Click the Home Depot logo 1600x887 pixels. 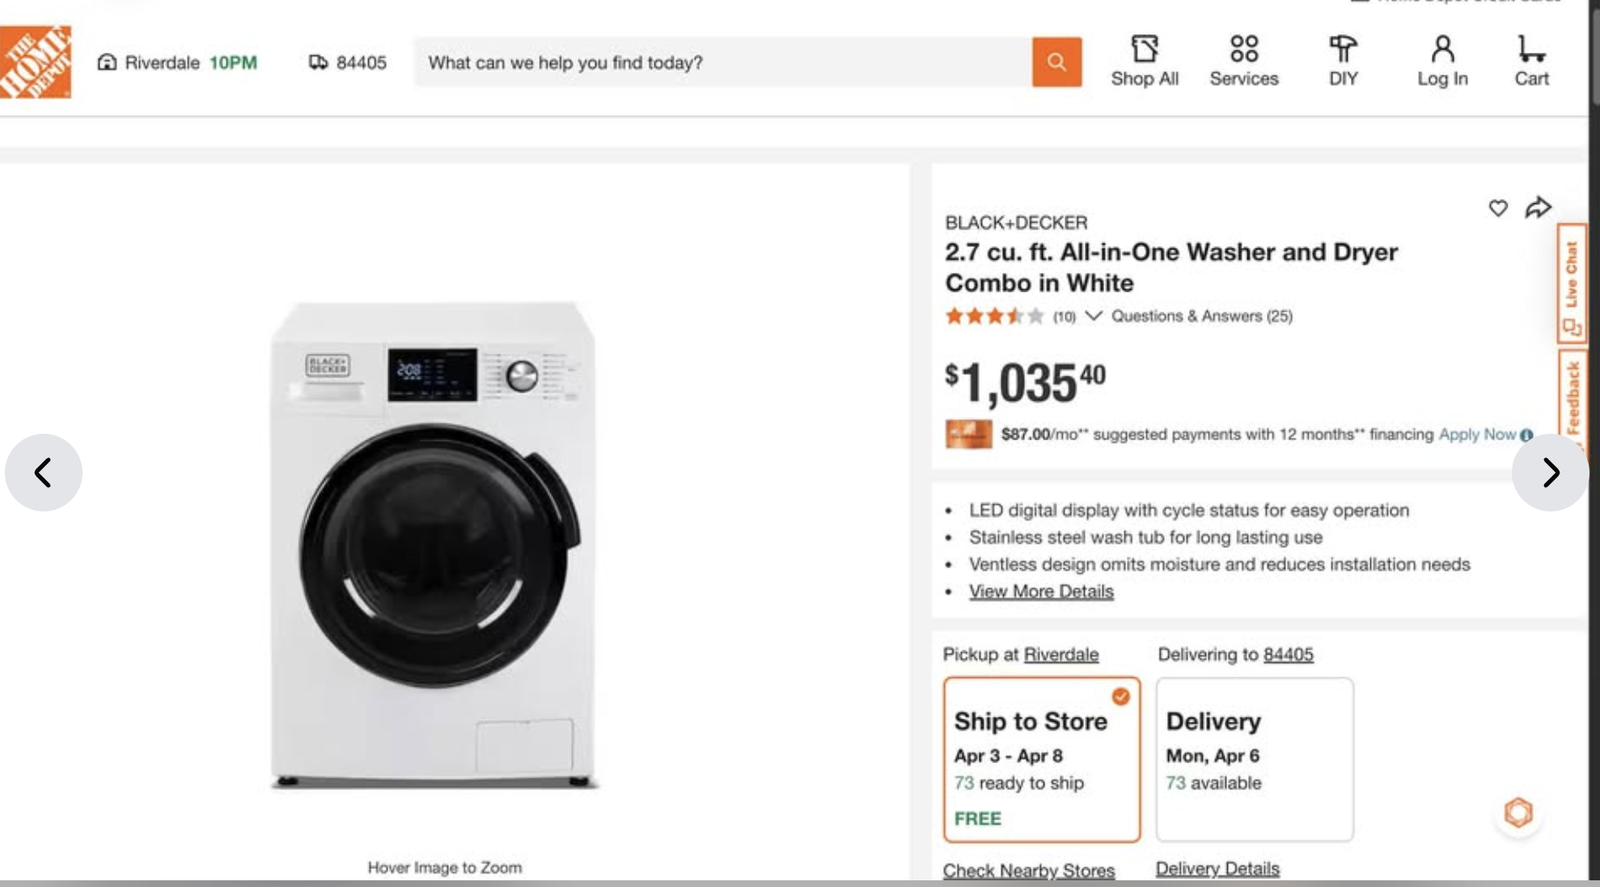pyautogui.click(x=36, y=62)
